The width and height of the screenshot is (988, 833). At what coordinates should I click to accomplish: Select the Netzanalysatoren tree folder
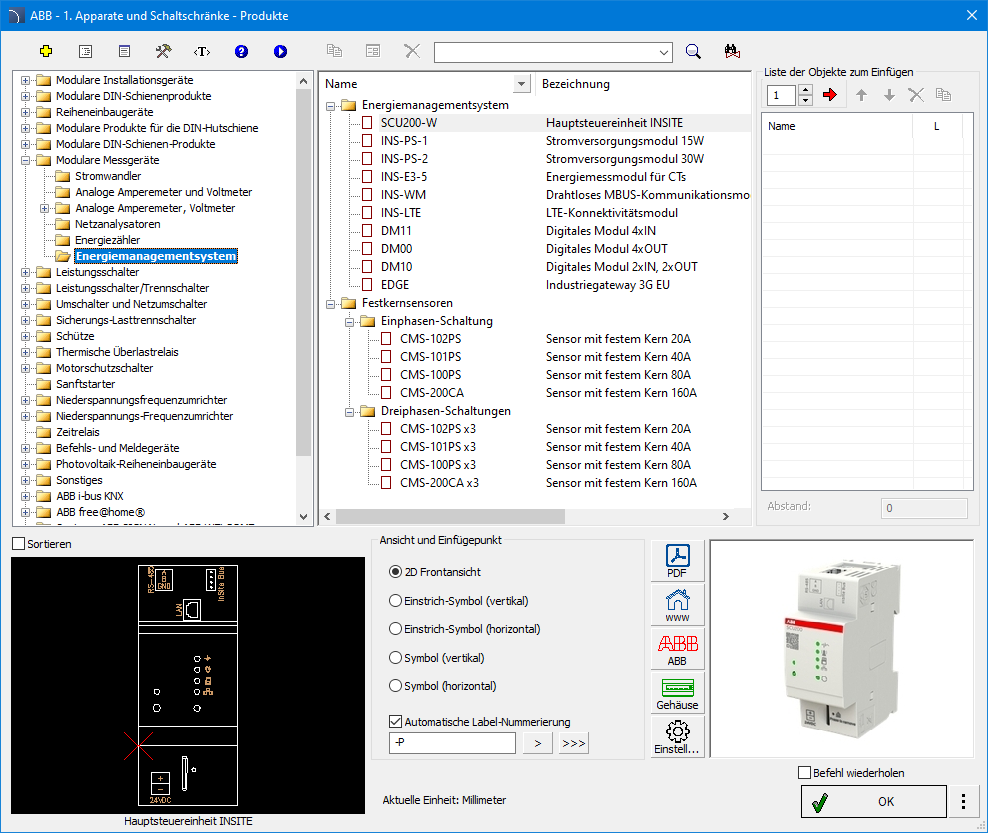(117, 224)
